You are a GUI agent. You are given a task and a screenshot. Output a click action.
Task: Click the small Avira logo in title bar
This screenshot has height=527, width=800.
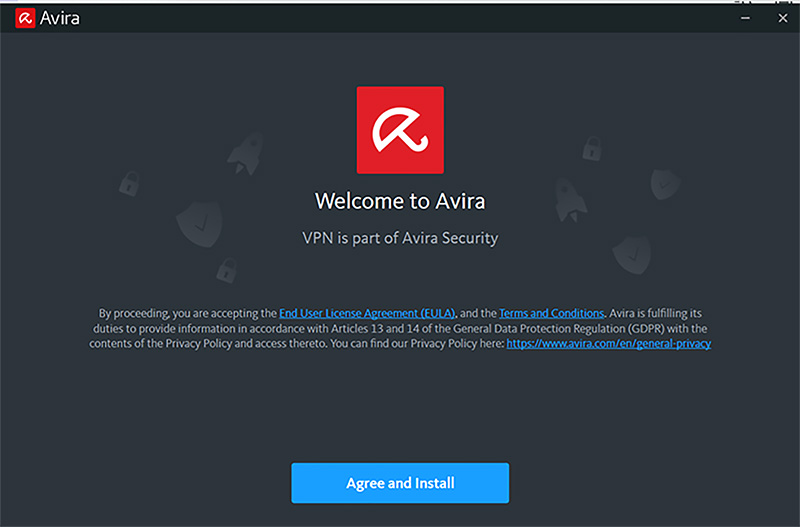[25, 18]
